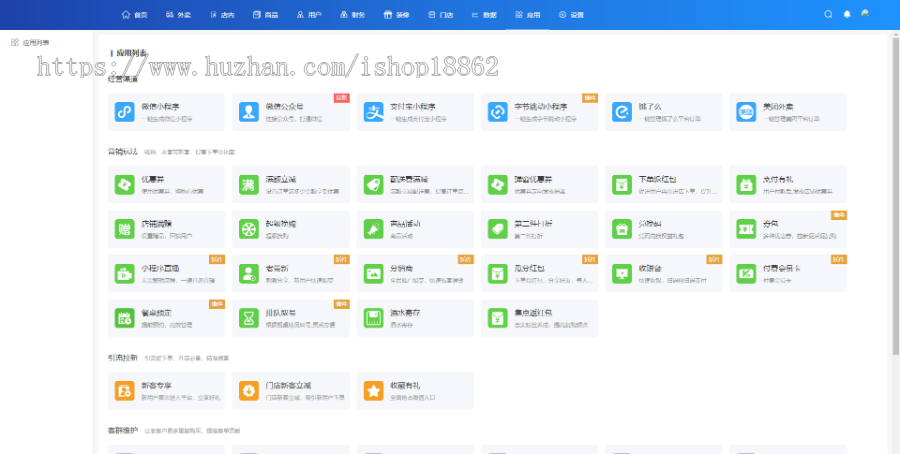Image resolution: width=900 pixels, height=454 pixels.
Task: Open the 配送费满减 tag icon
Action: tap(373, 184)
